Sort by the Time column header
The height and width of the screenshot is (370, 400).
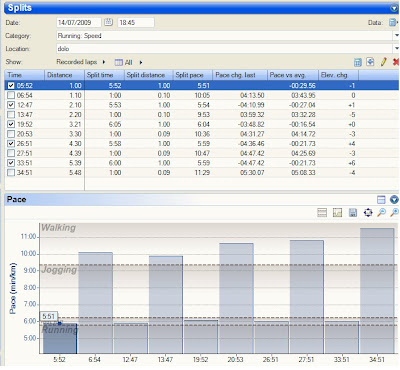[24, 75]
